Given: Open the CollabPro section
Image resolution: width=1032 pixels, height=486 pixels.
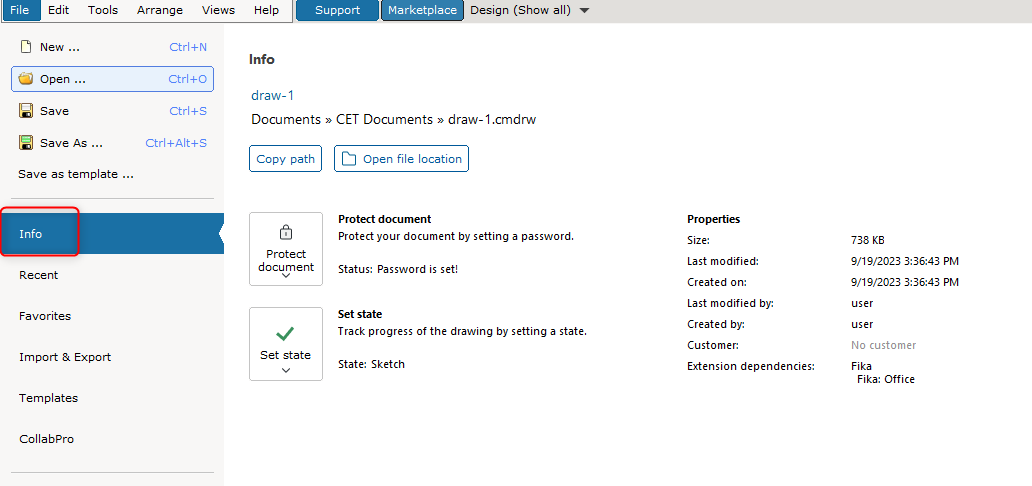Looking at the screenshot, I should point(47,439).
